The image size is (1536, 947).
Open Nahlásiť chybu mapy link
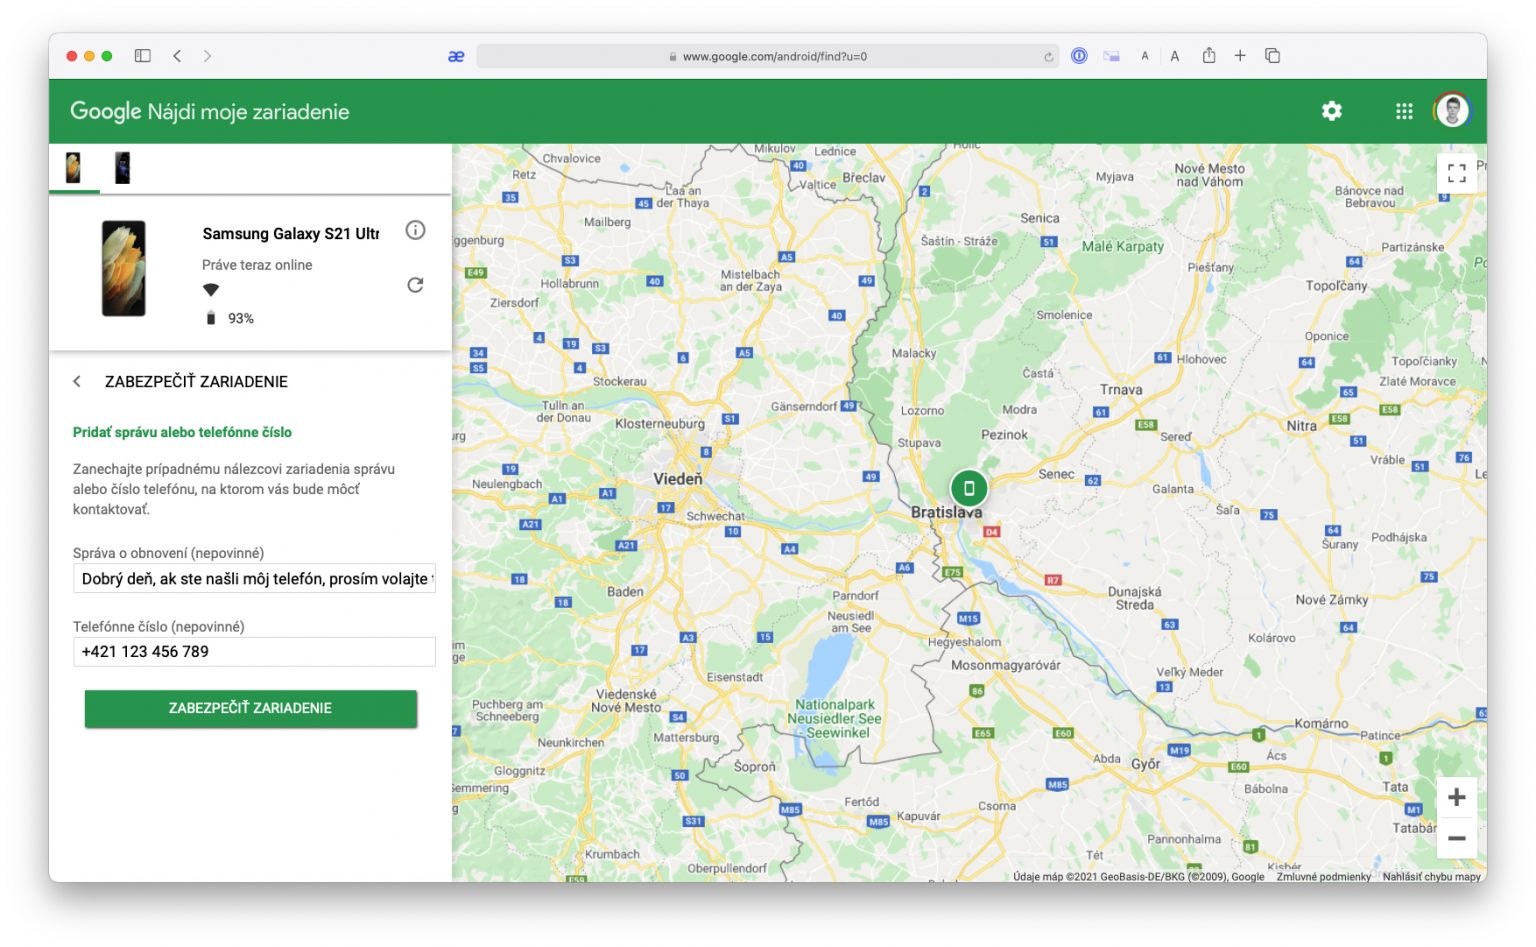tap(1431, 877)
